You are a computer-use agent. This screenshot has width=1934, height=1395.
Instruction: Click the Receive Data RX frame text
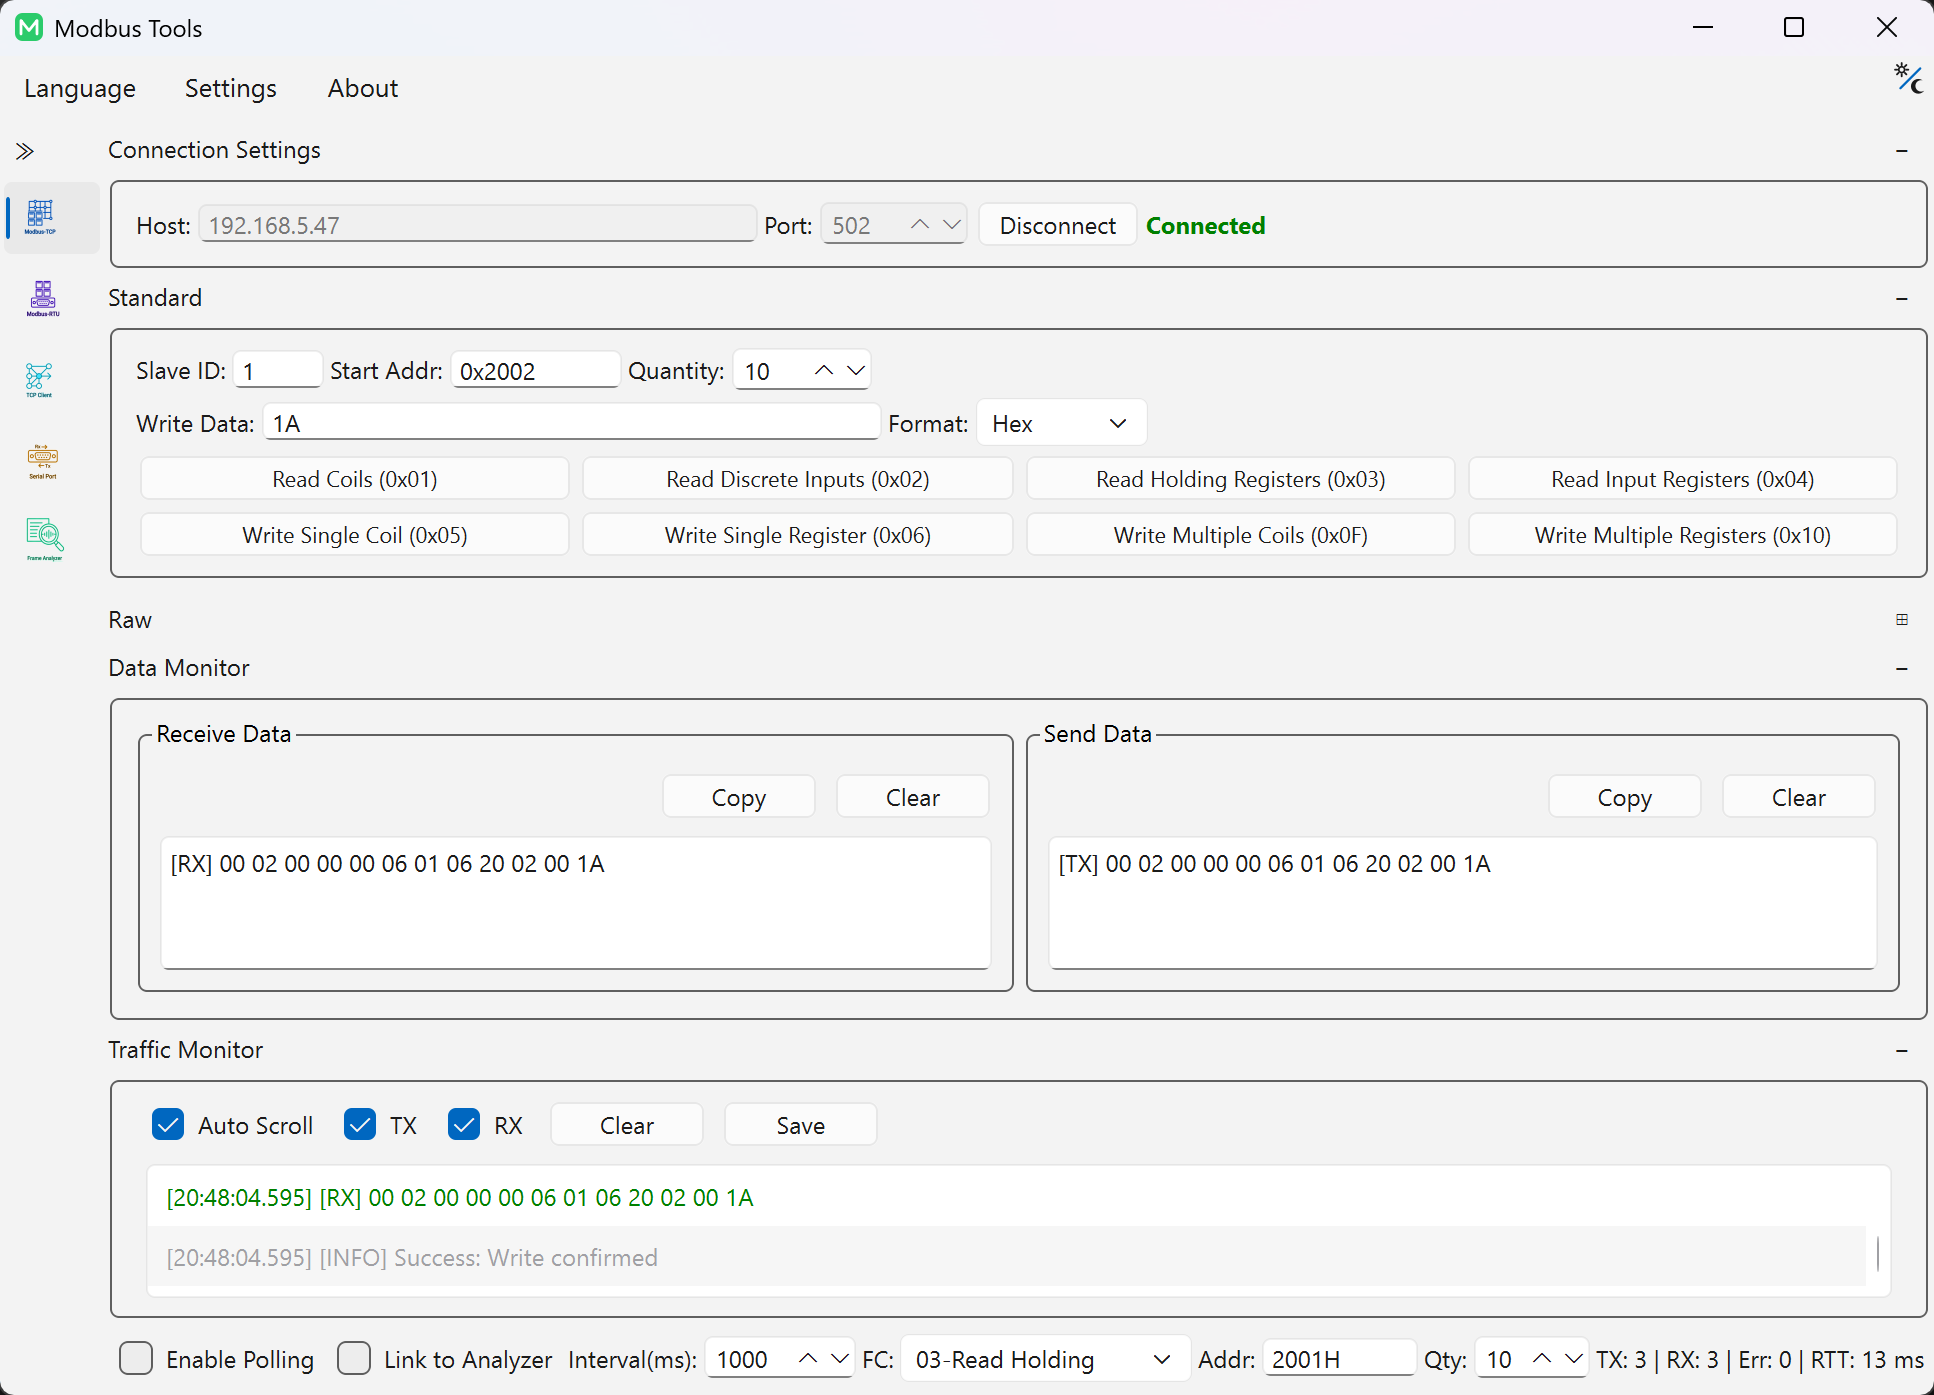click(387, 864)
